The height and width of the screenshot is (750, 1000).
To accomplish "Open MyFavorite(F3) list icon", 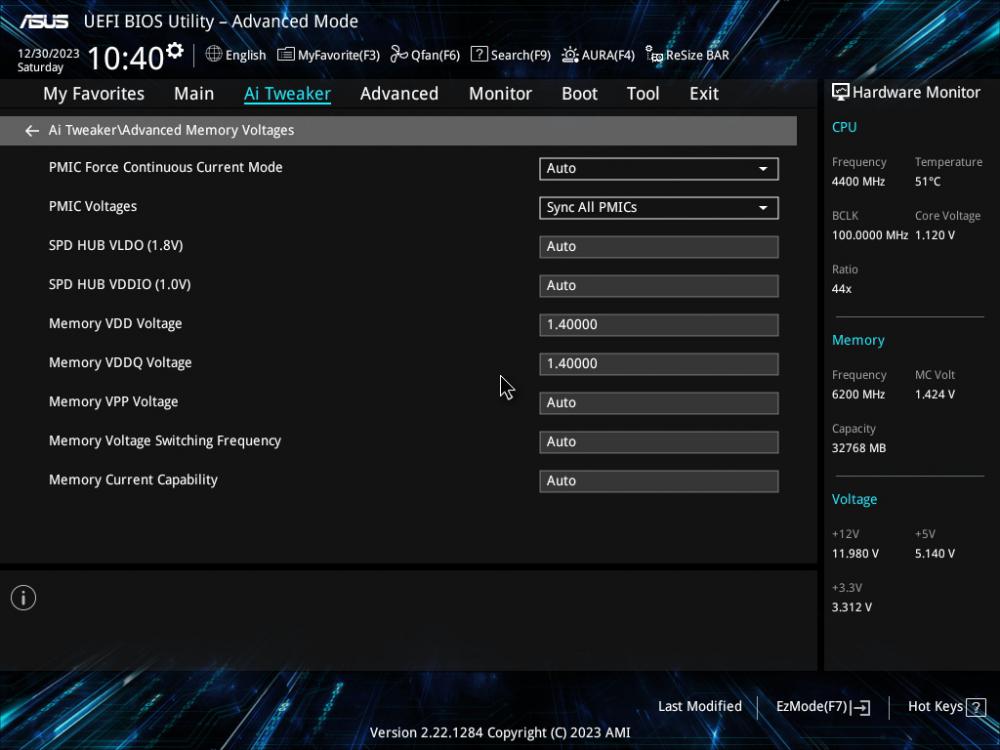I will pos(286,55).
